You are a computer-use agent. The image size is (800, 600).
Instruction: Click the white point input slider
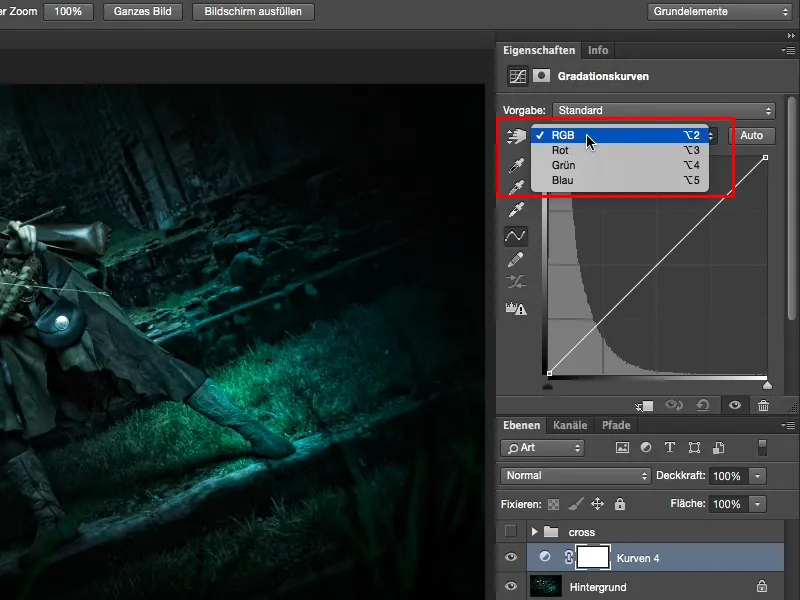[767, 385]
